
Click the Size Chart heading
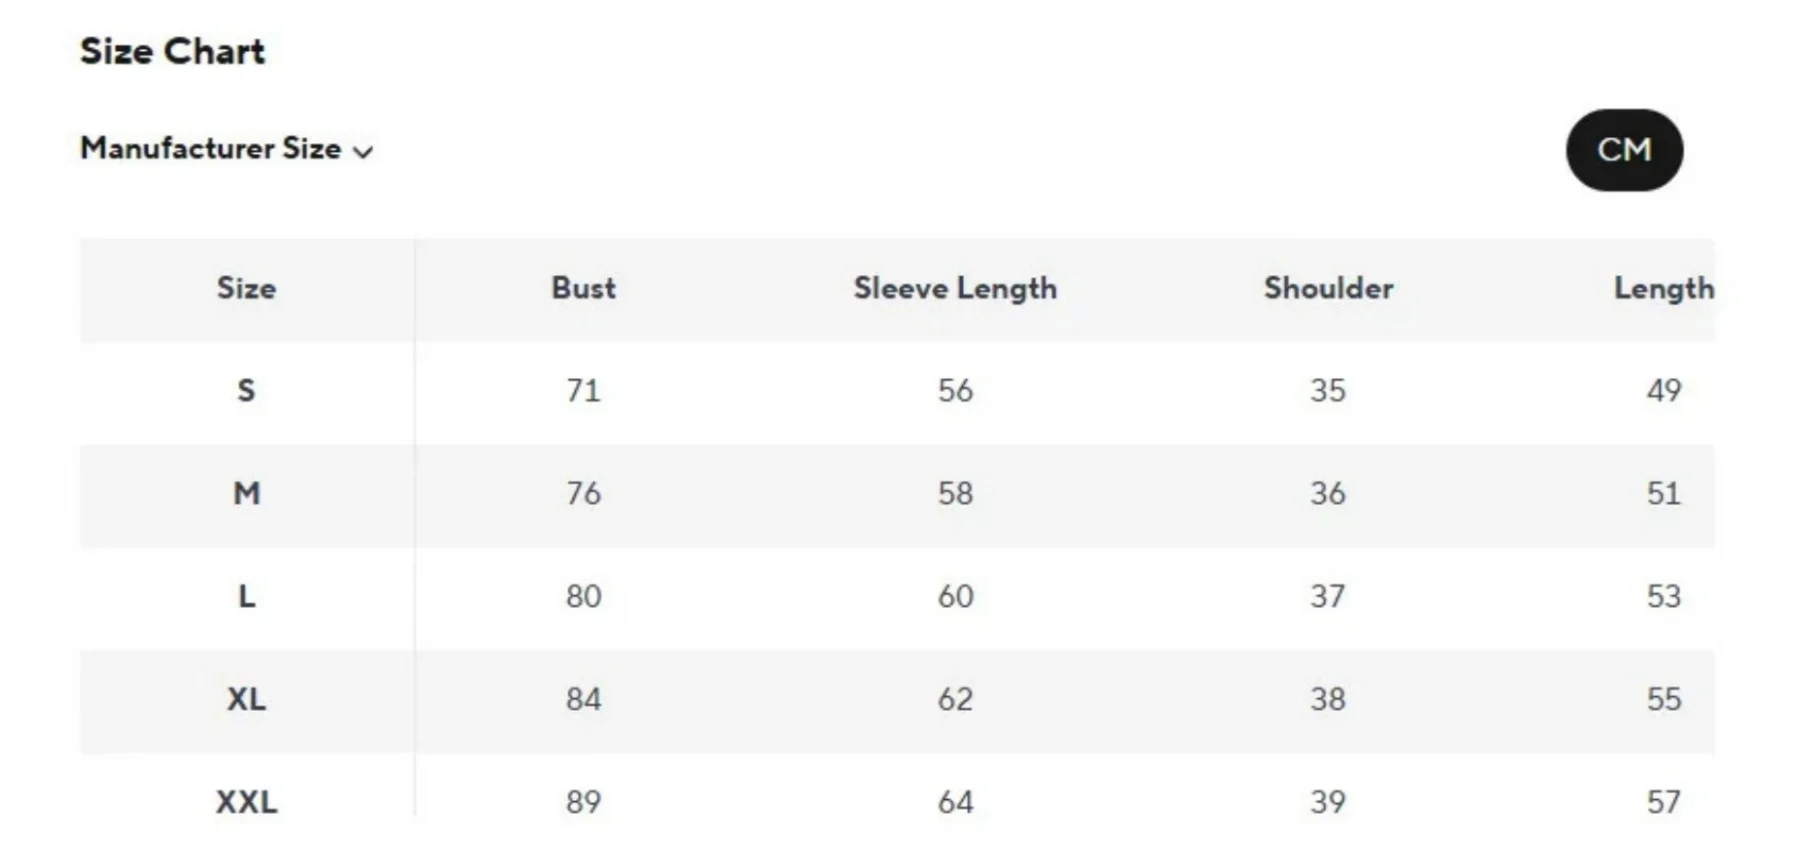tap(173, 51)
